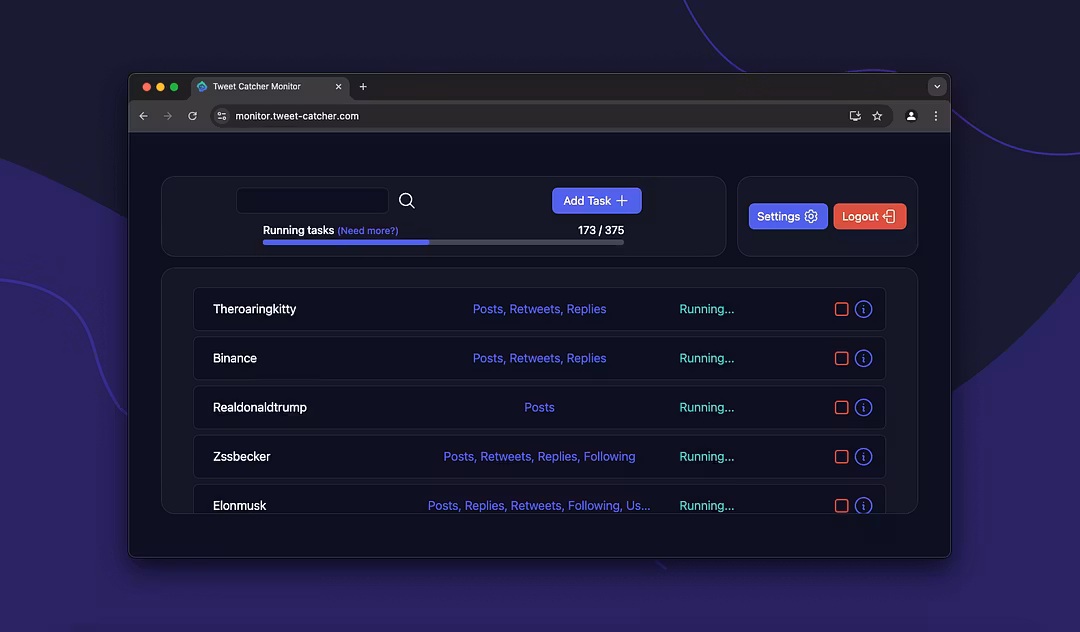Stop the Realdonaldtrump task
Screen dimensions: 1080x632
pos(841,408)
